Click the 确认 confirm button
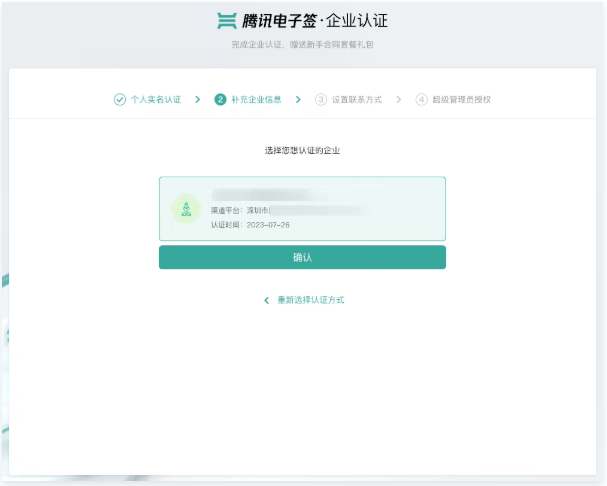The width and height of the screenshot is (607, 486). coord(302,257)
